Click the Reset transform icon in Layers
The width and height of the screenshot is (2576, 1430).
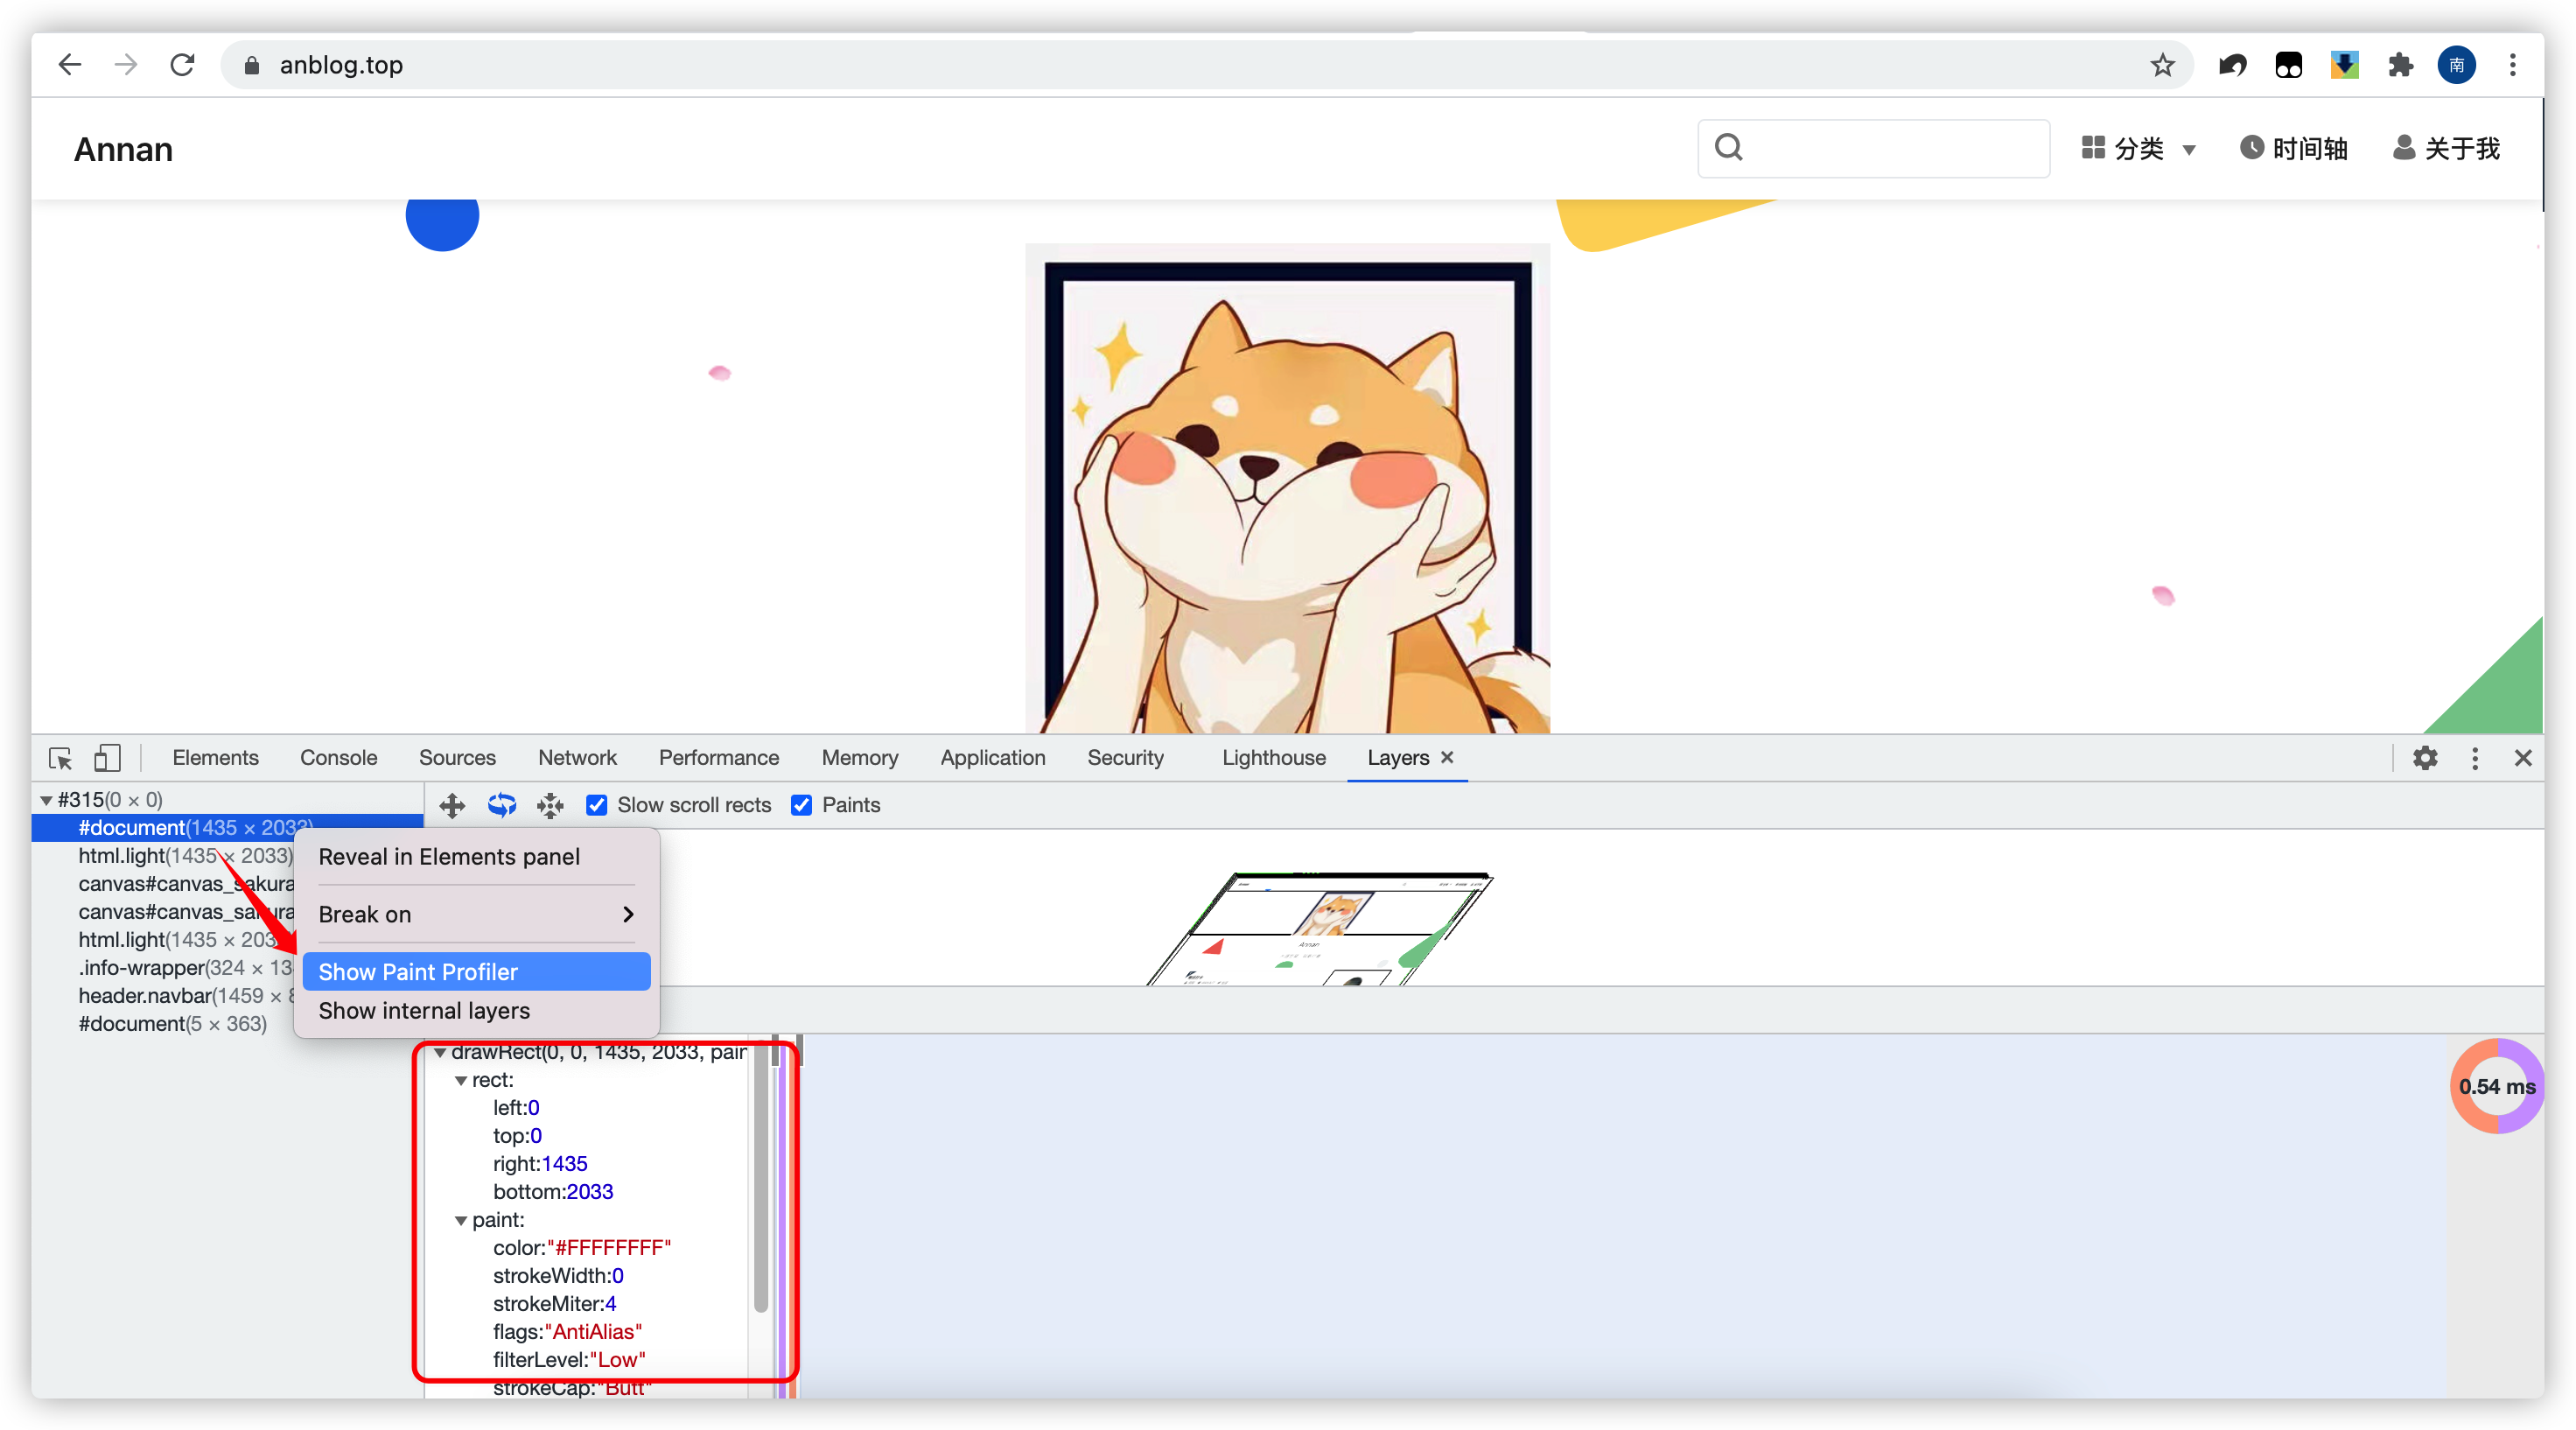coord(550,805)
